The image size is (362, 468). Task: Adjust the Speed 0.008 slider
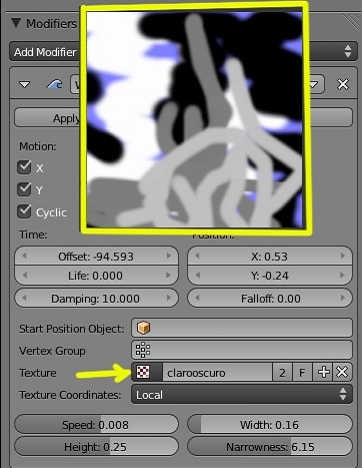coord(96,424)
